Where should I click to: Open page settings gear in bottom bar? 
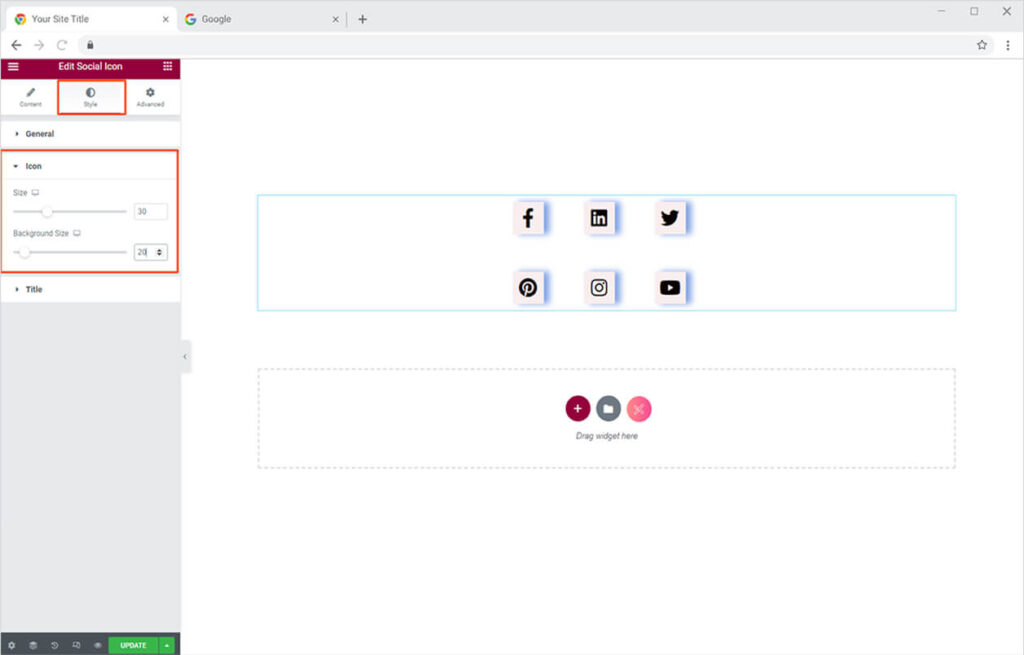point(12,645)
